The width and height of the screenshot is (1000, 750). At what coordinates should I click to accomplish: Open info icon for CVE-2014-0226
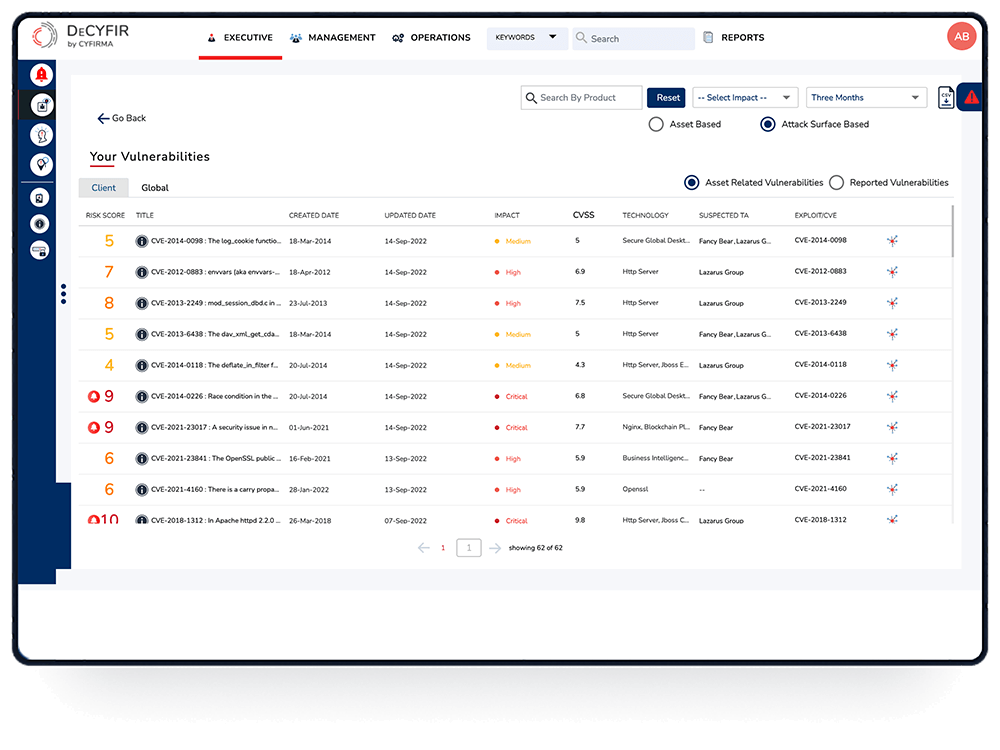(x=142, y=397)
